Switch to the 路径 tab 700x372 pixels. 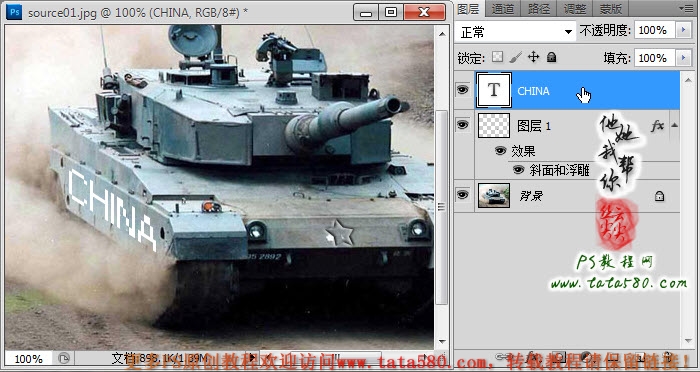[x=539, y=8]
